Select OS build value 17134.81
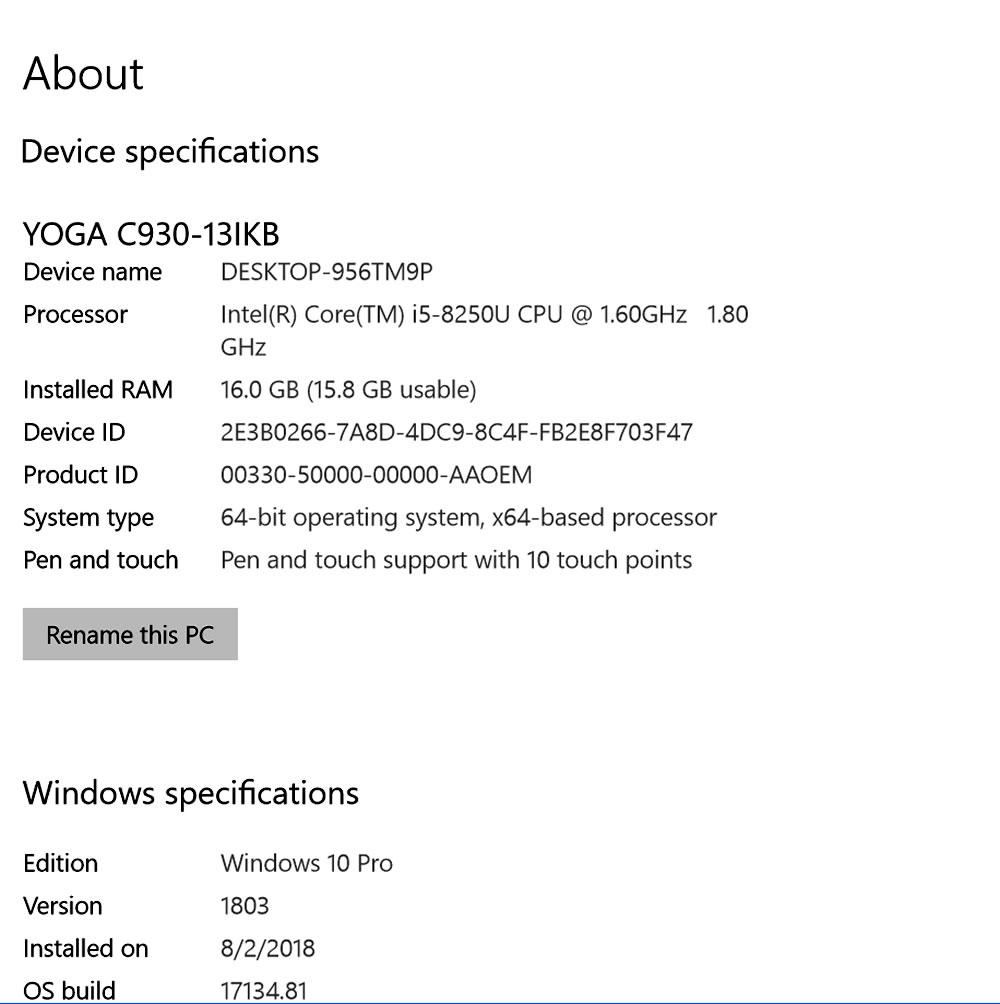1000x1004 pixels. pos(264,991)
